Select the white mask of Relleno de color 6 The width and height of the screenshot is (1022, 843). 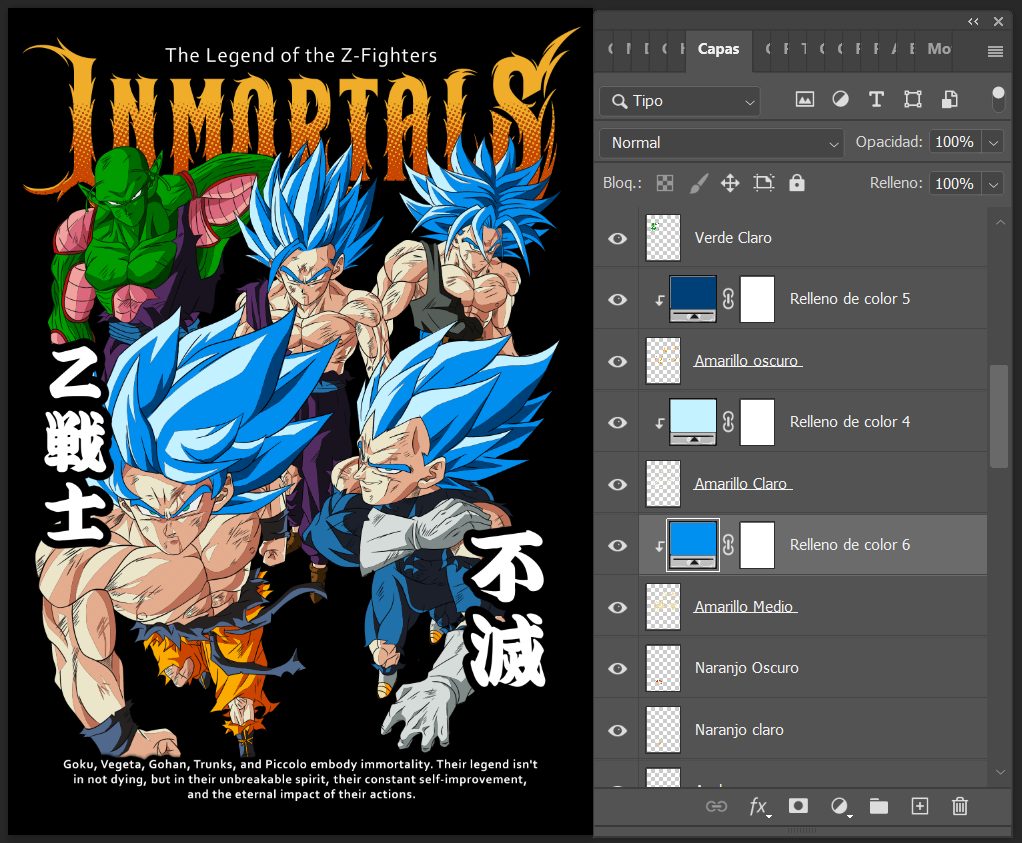click(757, 545)
